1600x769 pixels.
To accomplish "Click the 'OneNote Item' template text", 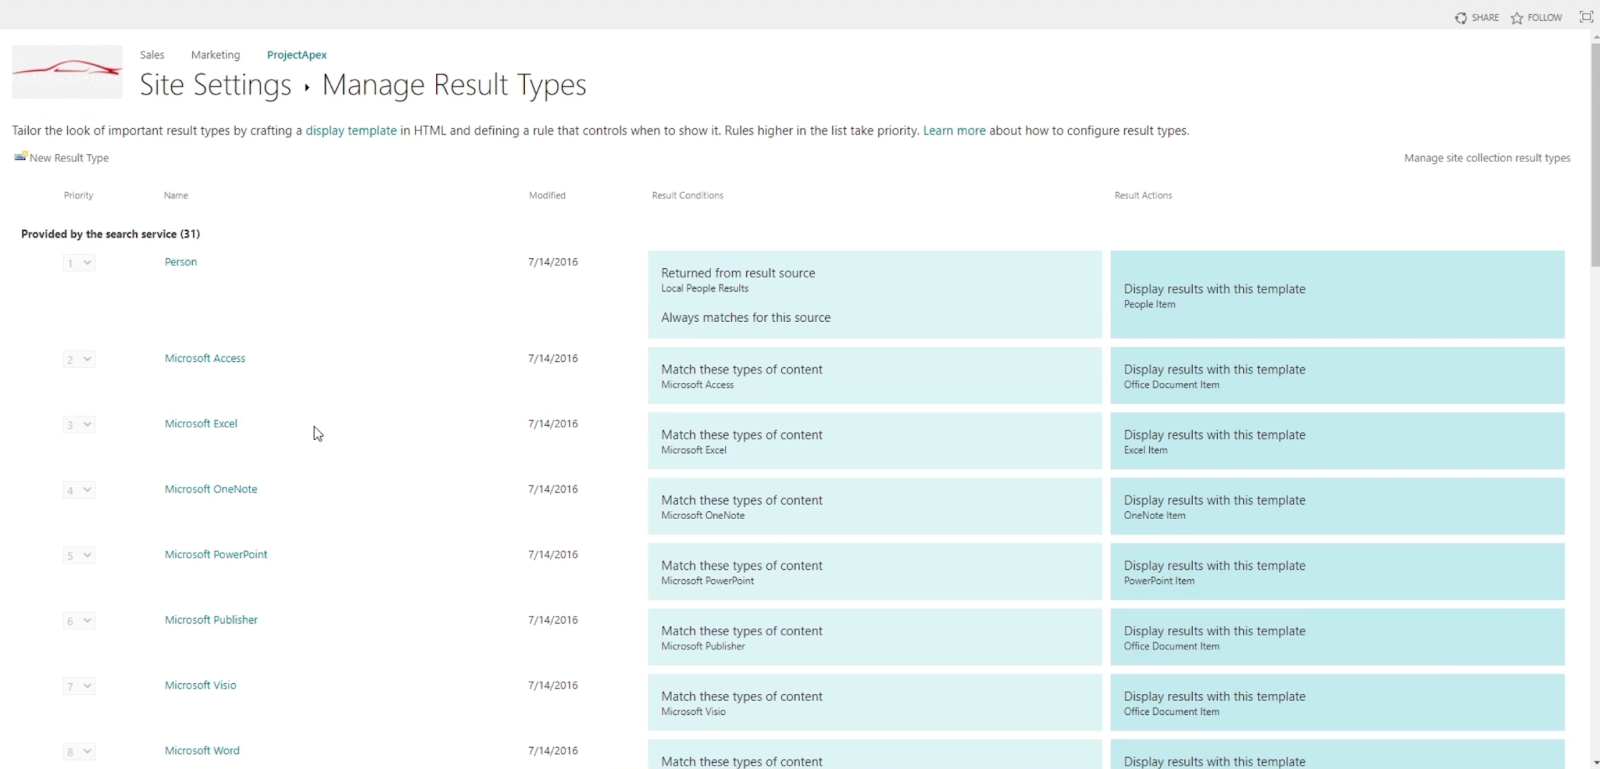I will [x=1155, y=516].
